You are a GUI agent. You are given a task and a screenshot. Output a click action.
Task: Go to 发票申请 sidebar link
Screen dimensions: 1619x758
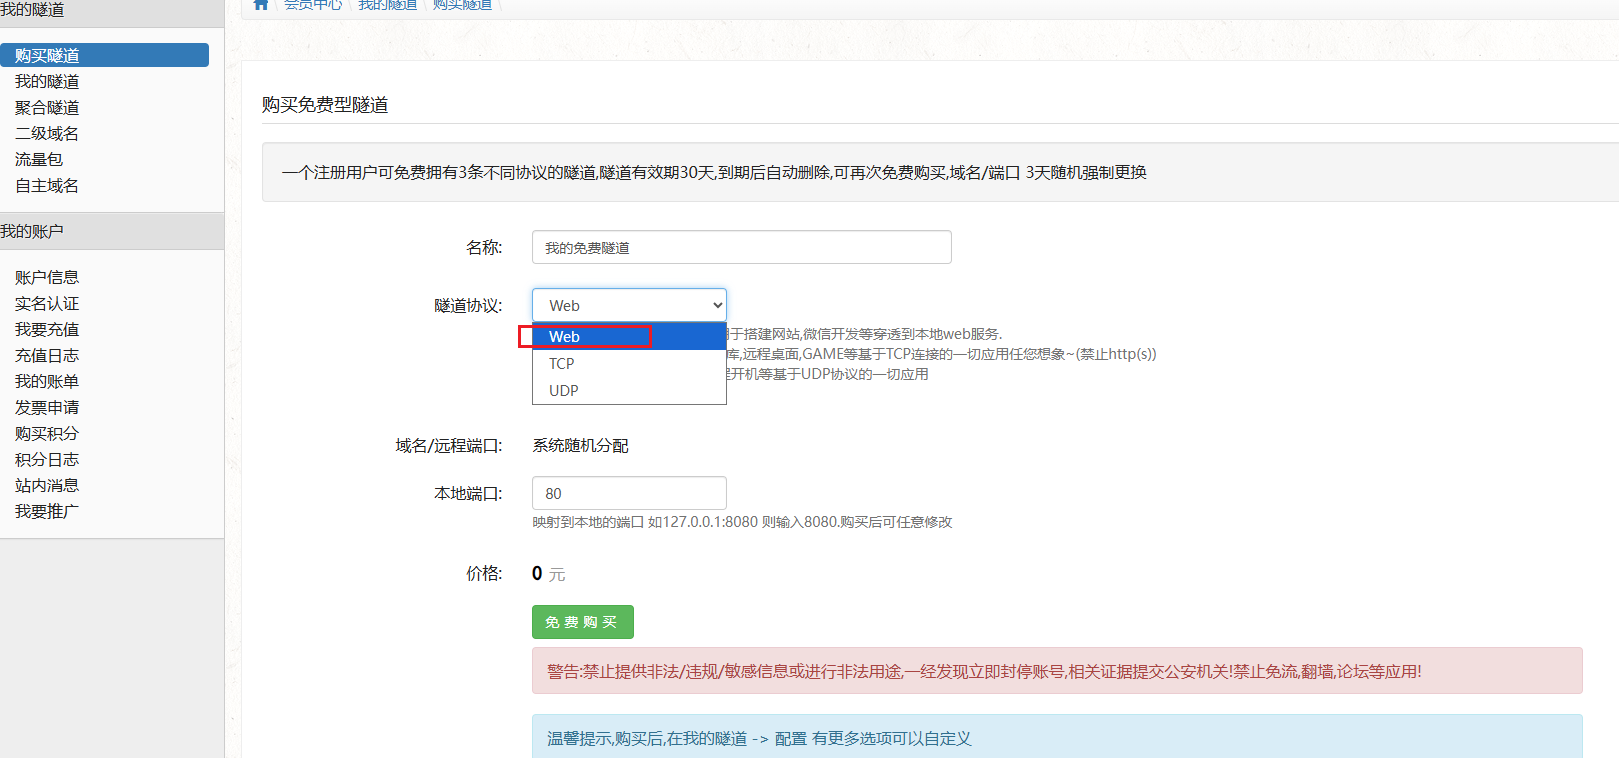(47, 407)
